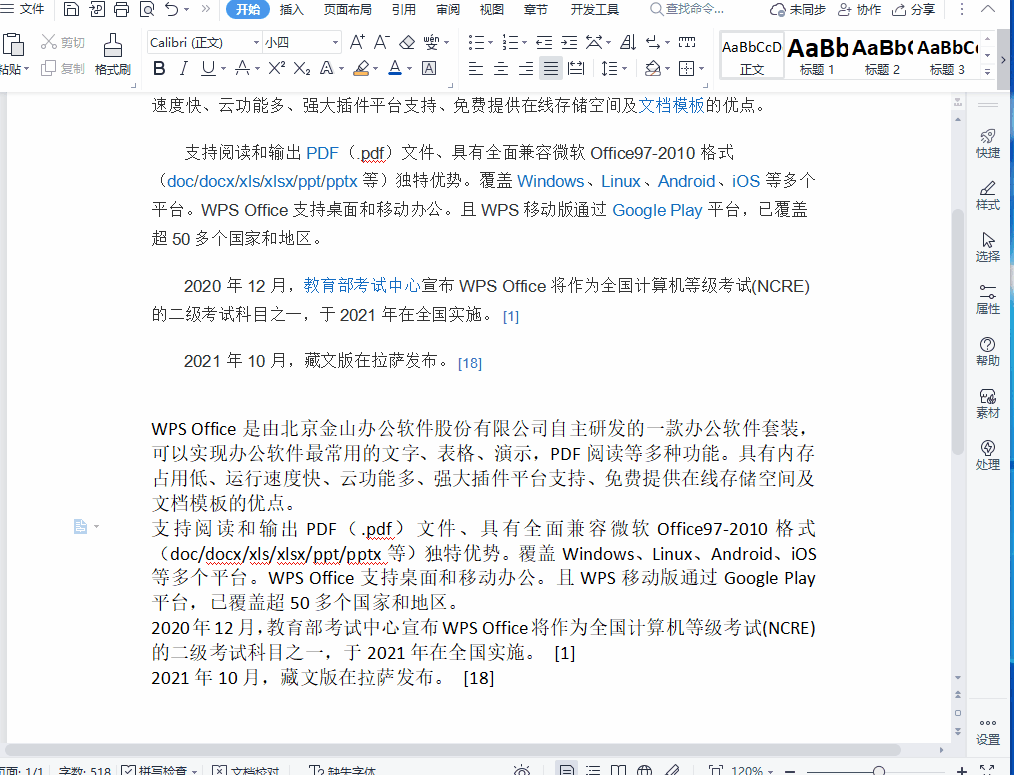
Task: Expand the Paste (粘贴) dropdown arrow
Action: (x=27, y=69)
